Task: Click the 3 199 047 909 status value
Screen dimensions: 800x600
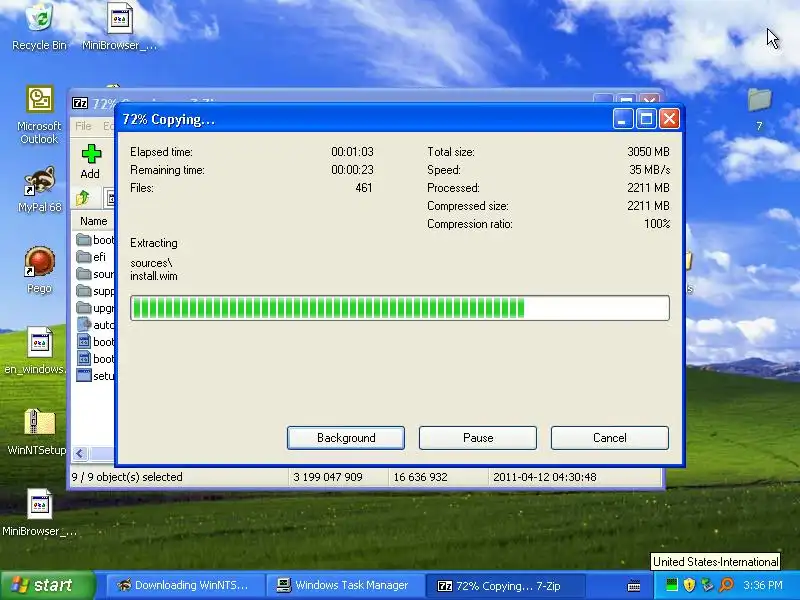Action: coord(328,477)
